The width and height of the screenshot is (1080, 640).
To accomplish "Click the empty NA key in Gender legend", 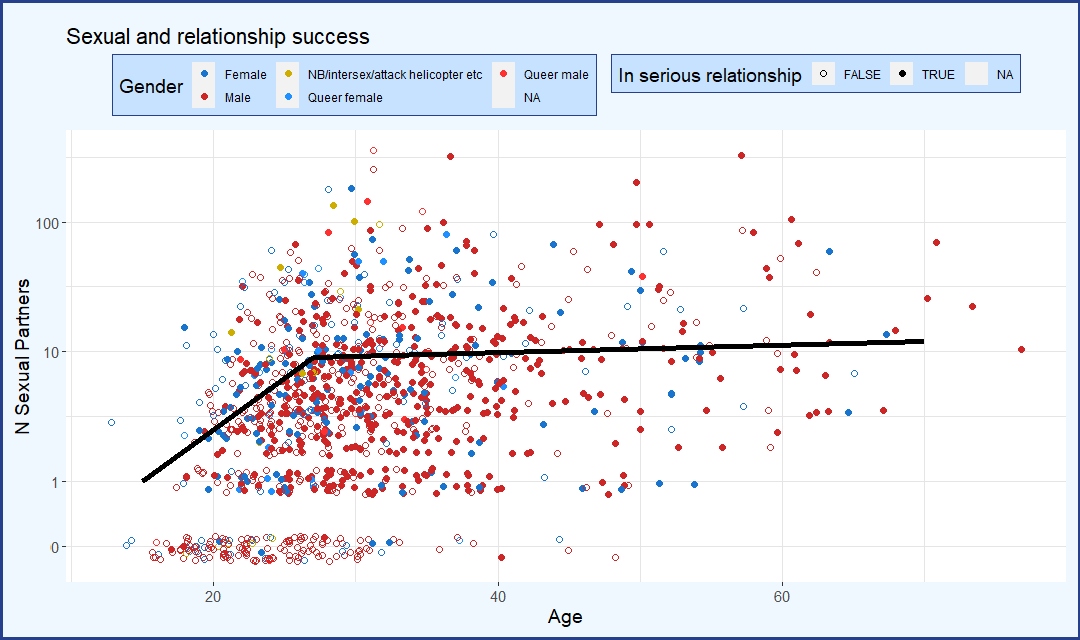I will pos(504,97).
